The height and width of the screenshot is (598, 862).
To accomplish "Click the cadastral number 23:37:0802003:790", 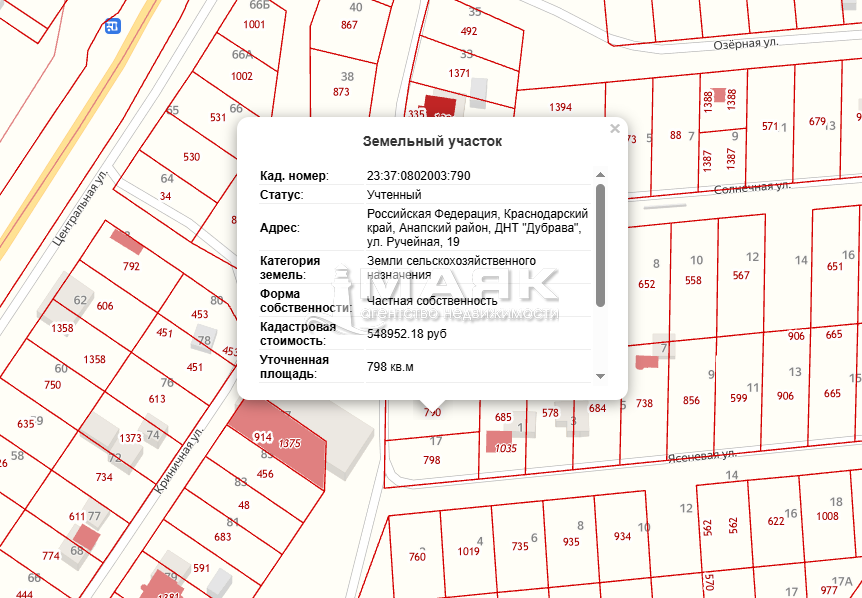I will coord(418,176).
